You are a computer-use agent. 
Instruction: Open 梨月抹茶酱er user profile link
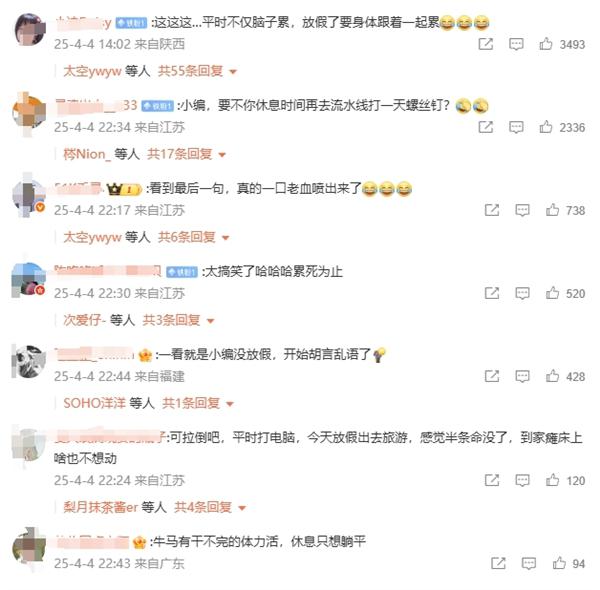point(100,507)
